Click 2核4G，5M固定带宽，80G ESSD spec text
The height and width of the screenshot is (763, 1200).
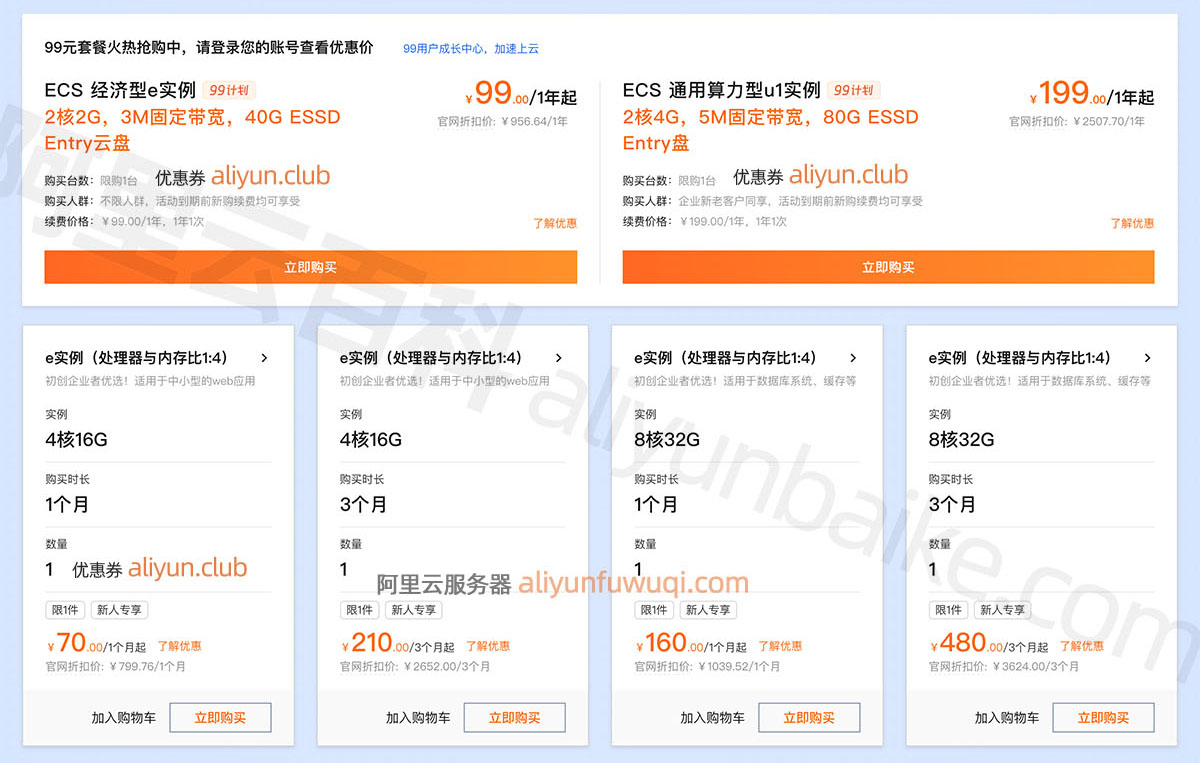click(x=770, y=117)
